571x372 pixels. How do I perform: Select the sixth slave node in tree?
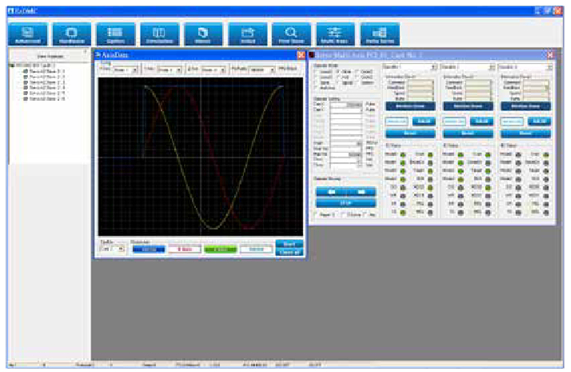[44, 99]
